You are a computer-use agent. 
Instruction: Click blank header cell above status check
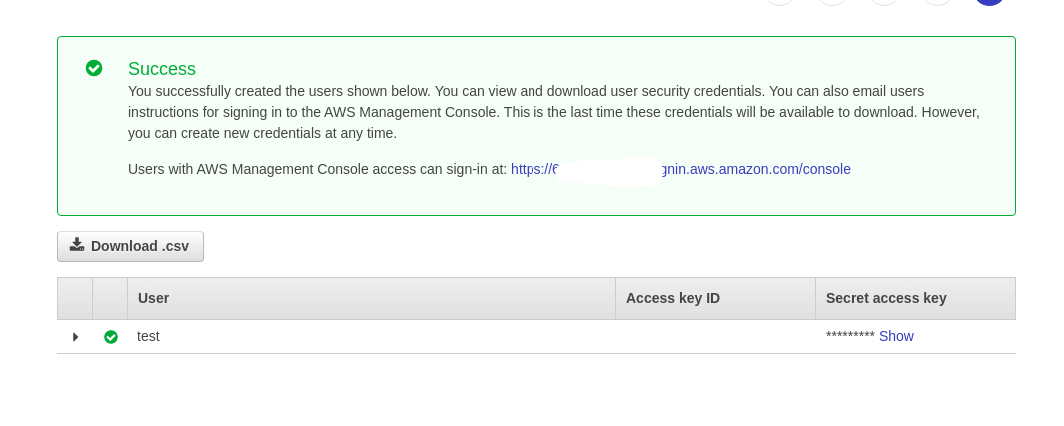click(110, 298)
